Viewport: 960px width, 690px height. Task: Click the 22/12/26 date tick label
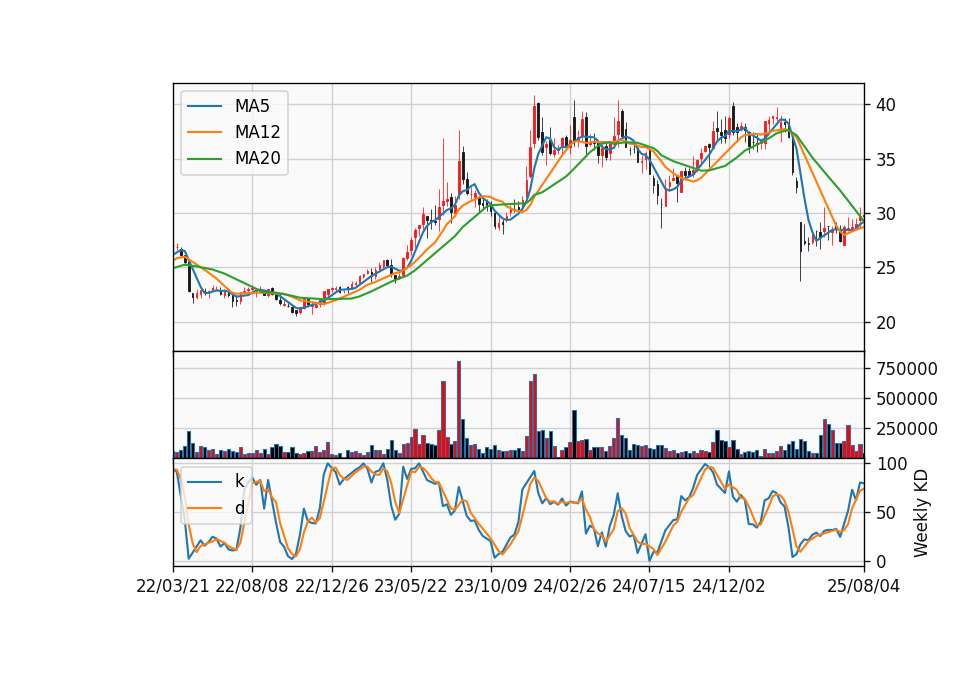click(332, 587)
